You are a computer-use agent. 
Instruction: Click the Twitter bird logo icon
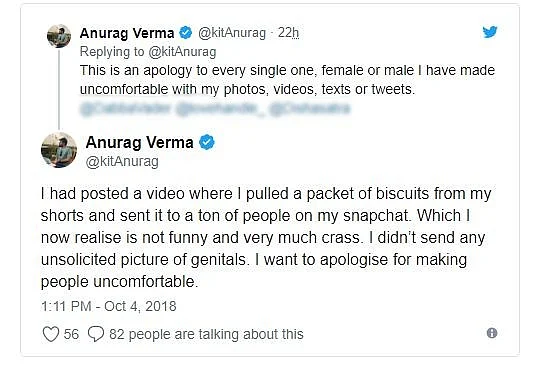point(490,32)
